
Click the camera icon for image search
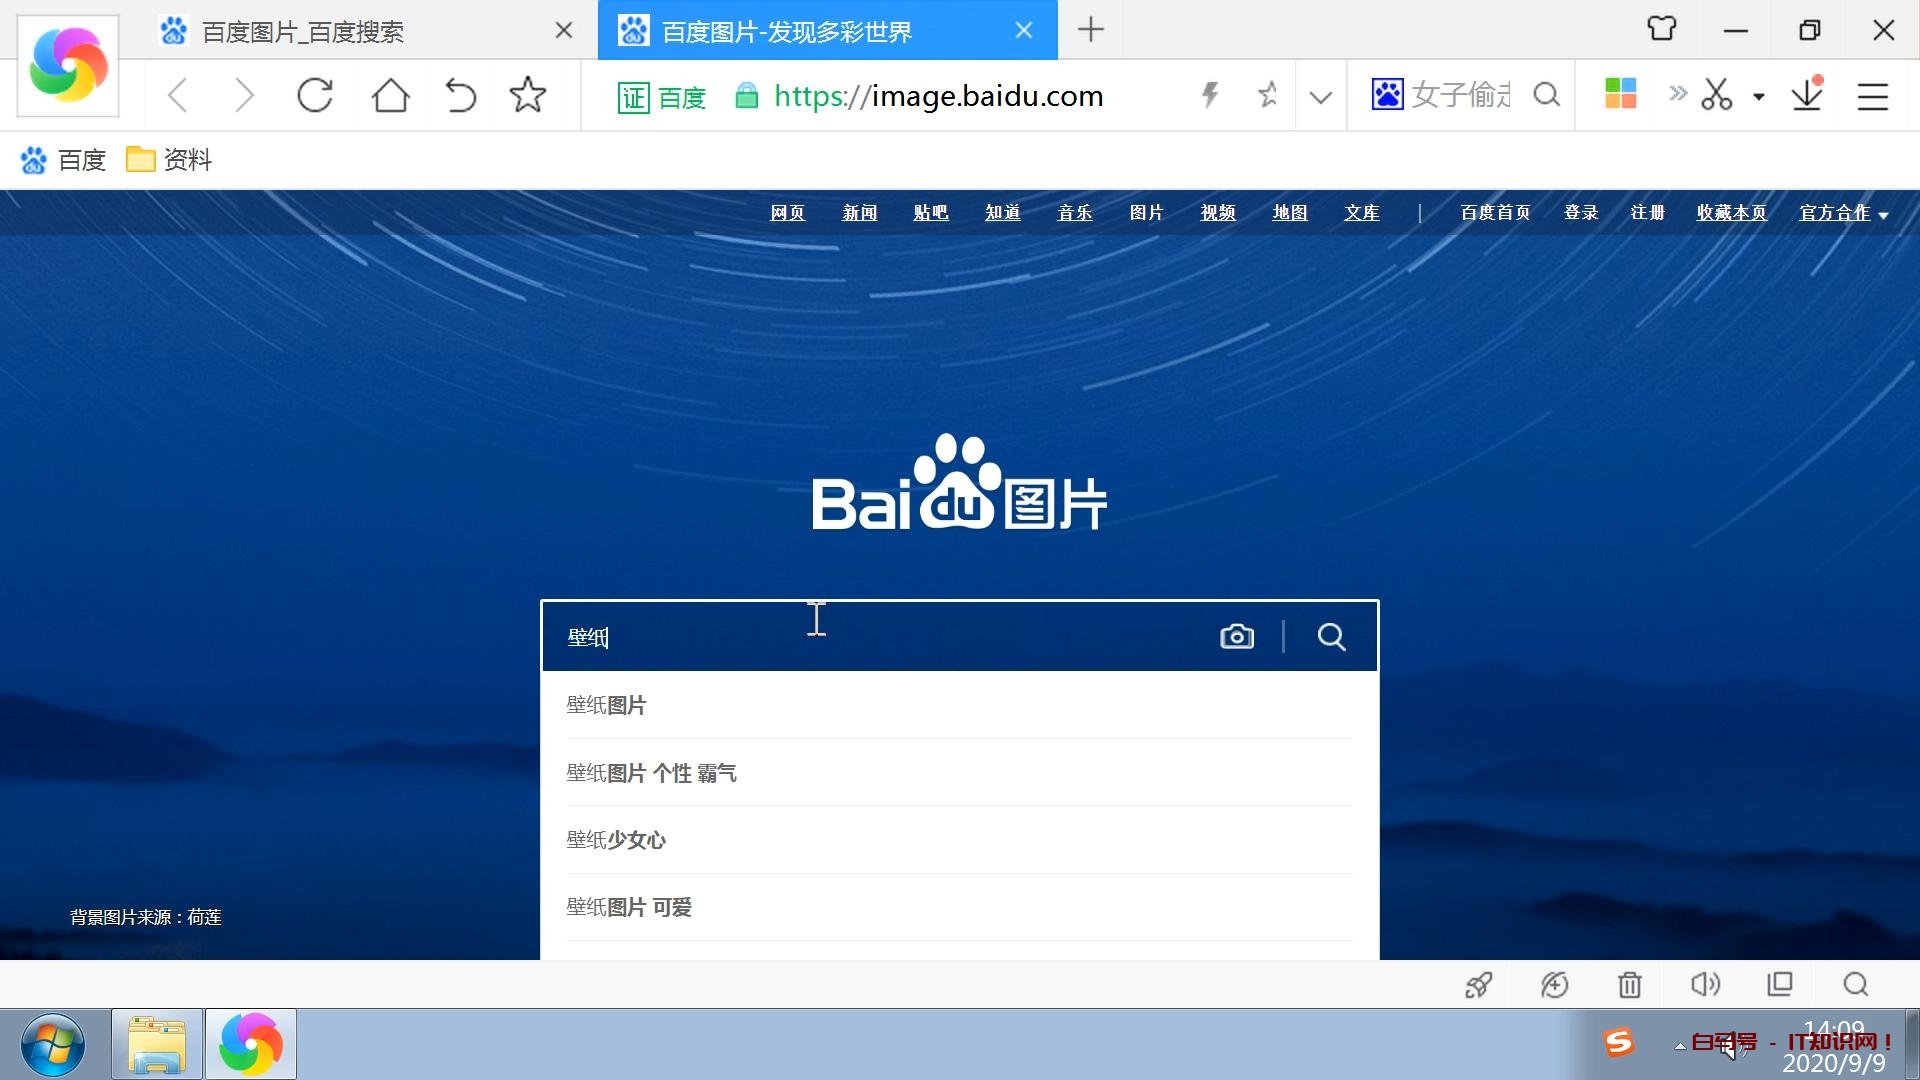pyautogui.click(x=1237, y=636)
